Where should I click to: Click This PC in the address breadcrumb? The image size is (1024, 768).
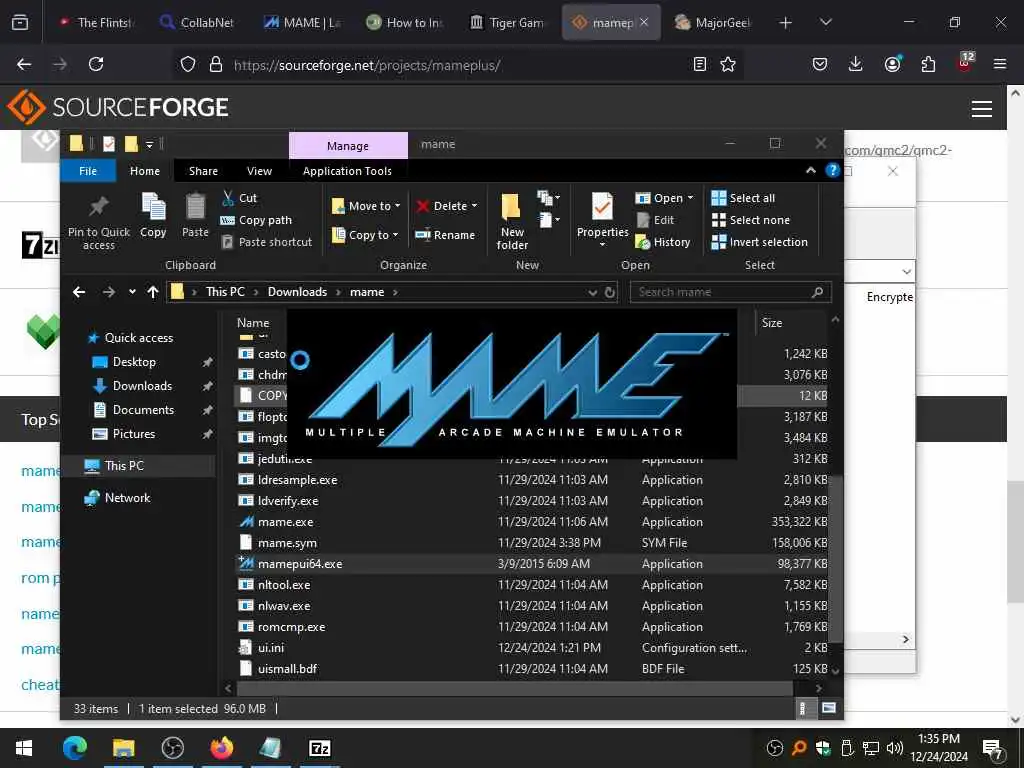coord(225,292)
